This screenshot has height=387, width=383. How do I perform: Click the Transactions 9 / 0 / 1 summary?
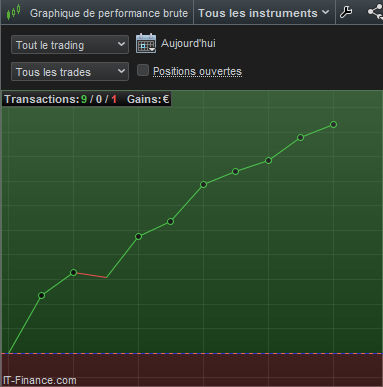point(61,99)
